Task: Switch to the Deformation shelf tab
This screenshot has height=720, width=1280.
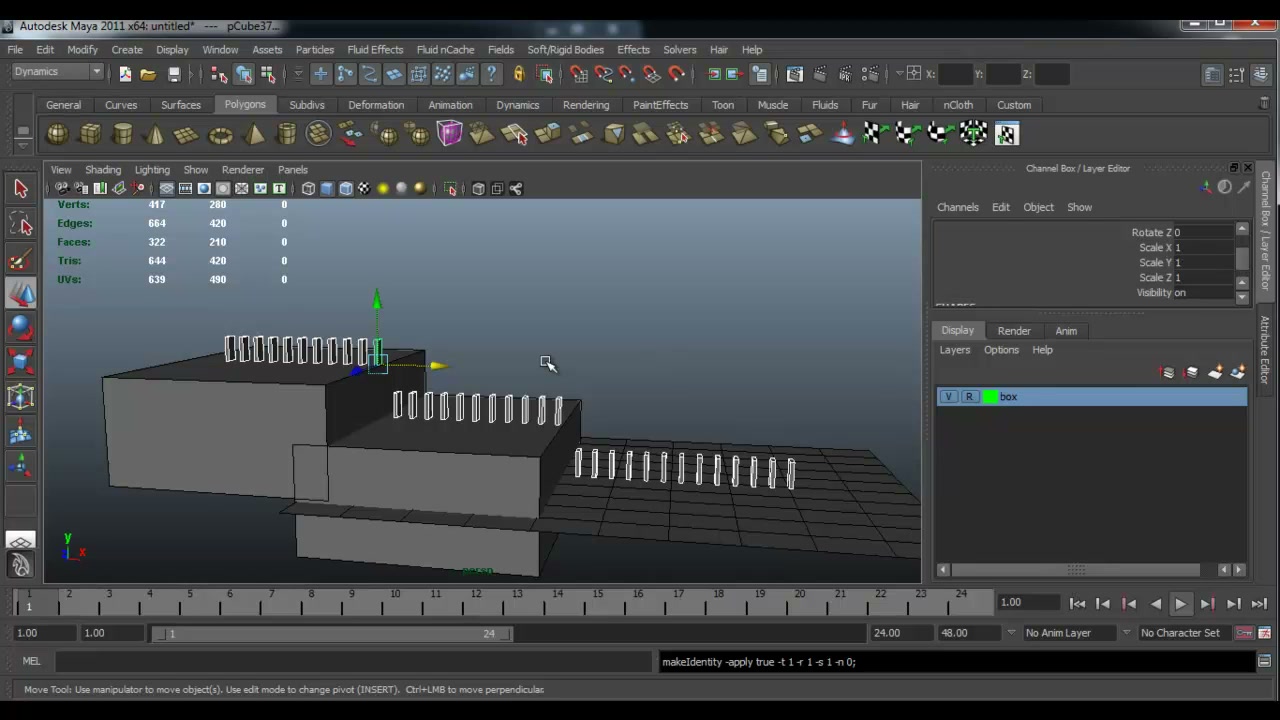Action: click(x=376, y=105)
